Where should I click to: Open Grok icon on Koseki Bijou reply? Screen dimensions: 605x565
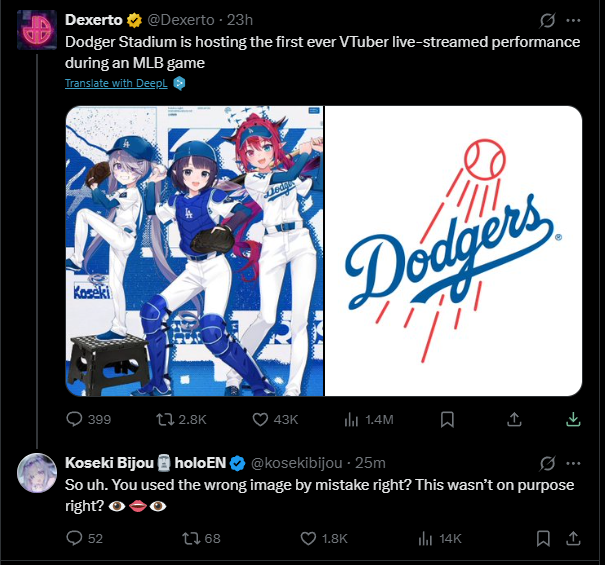(547, 463)
